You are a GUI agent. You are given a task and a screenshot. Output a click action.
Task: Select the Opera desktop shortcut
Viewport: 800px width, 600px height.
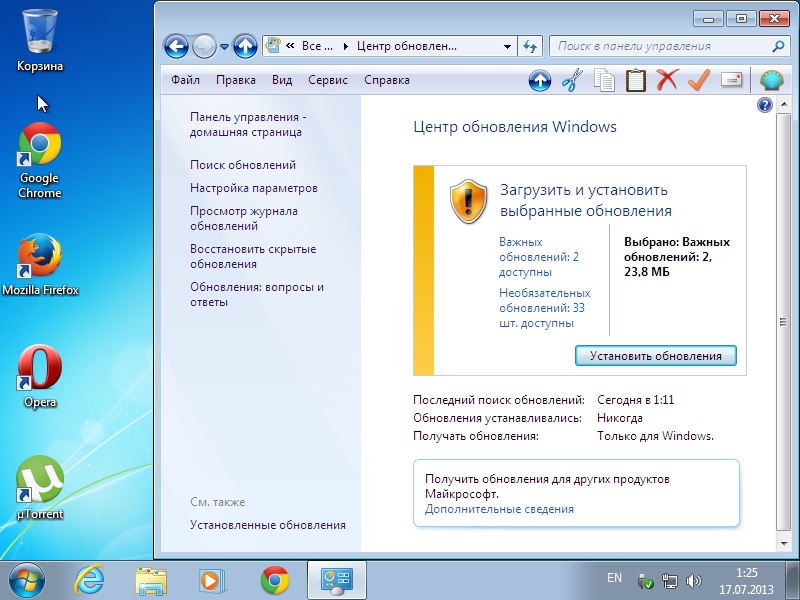pyautogui.click(x=40, y=377)
